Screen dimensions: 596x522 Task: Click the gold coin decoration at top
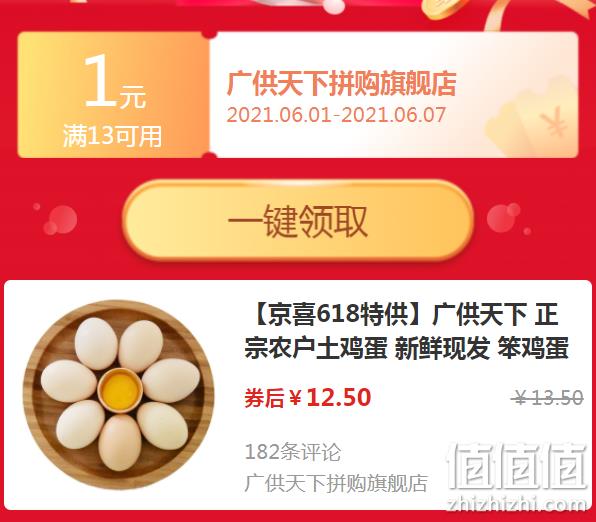tap(444, 9)
